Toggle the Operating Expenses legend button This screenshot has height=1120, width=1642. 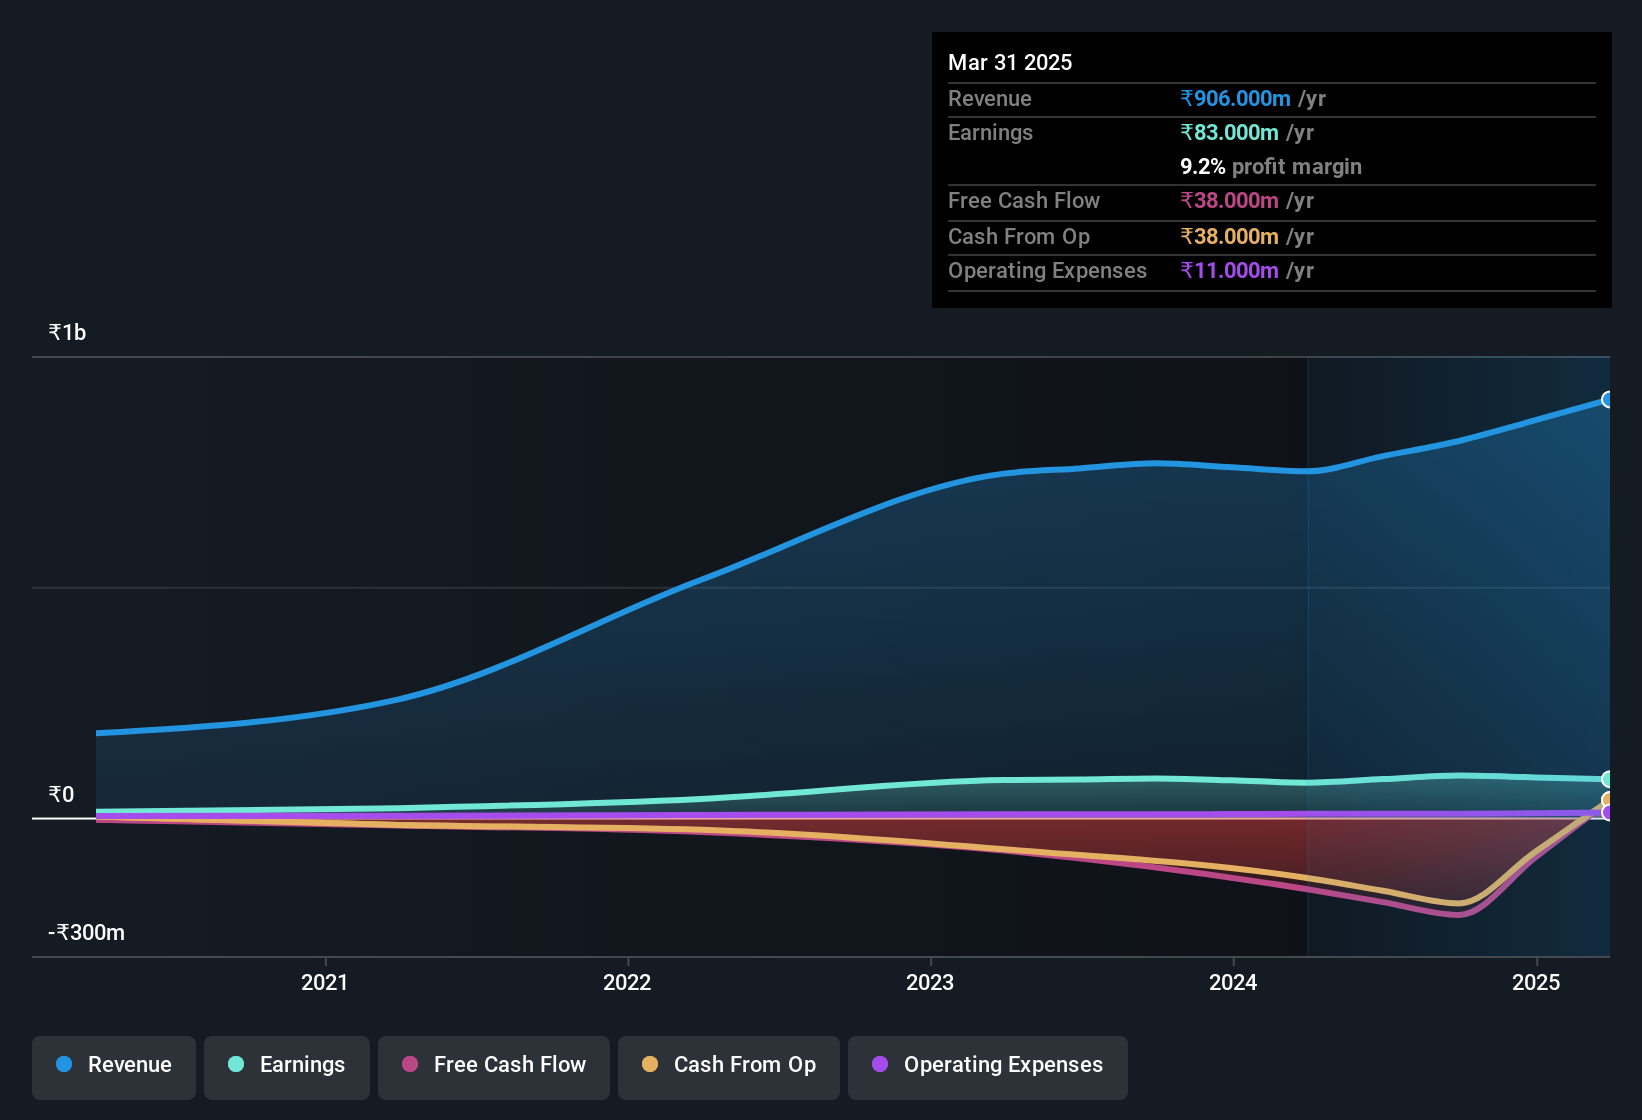click(988, 1066)
